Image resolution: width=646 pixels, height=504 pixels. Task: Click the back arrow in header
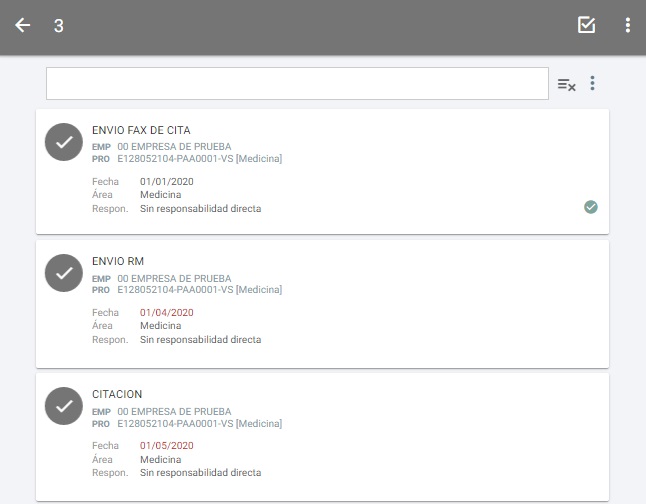point(23,26)
